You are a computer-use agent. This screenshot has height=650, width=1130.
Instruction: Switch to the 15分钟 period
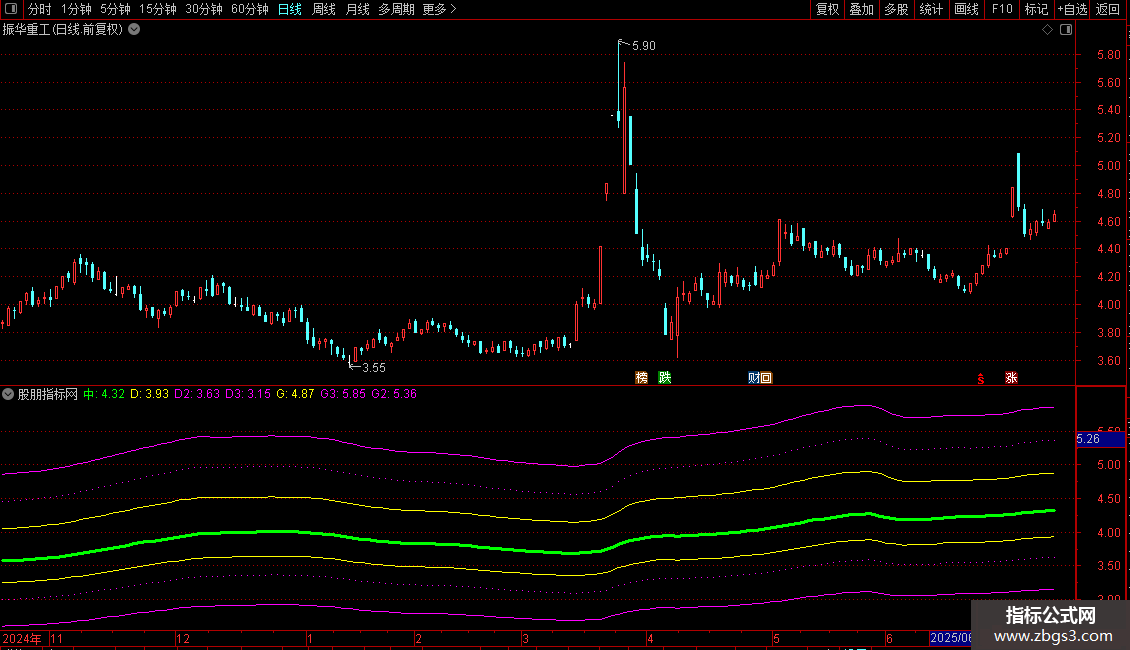tap(158, 9)
